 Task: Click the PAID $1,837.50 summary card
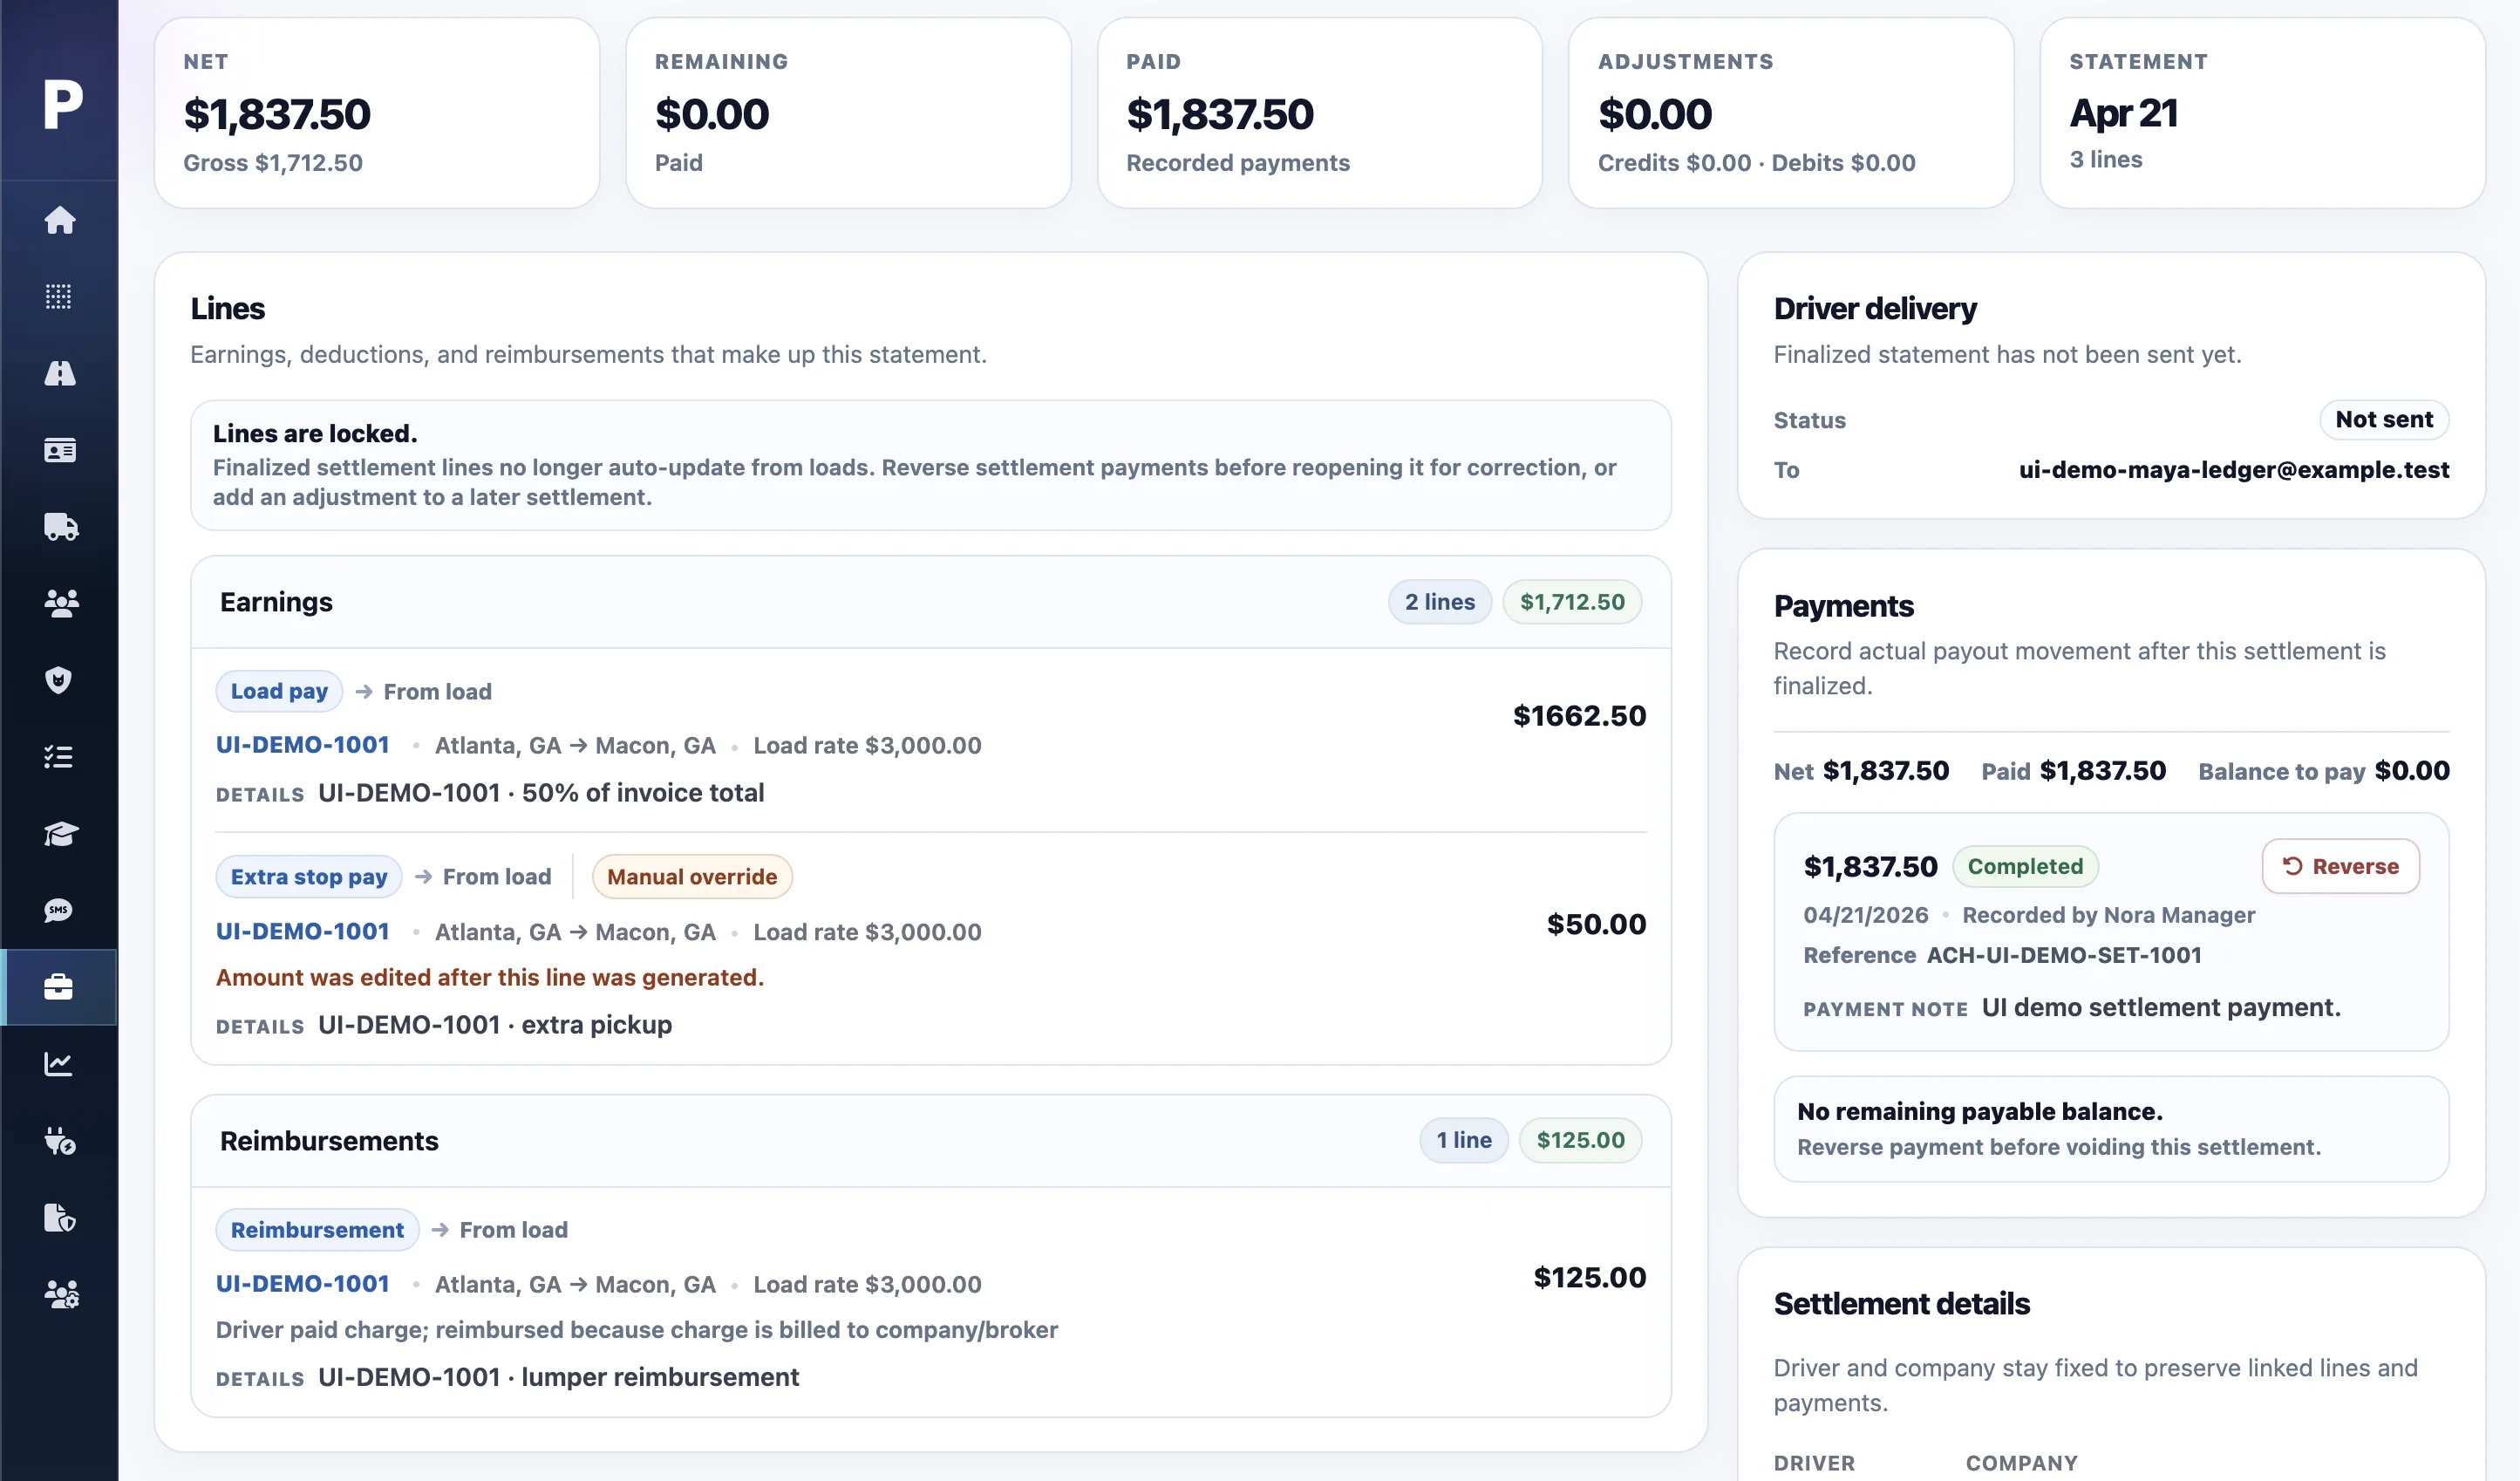[x=1319, y=113]
